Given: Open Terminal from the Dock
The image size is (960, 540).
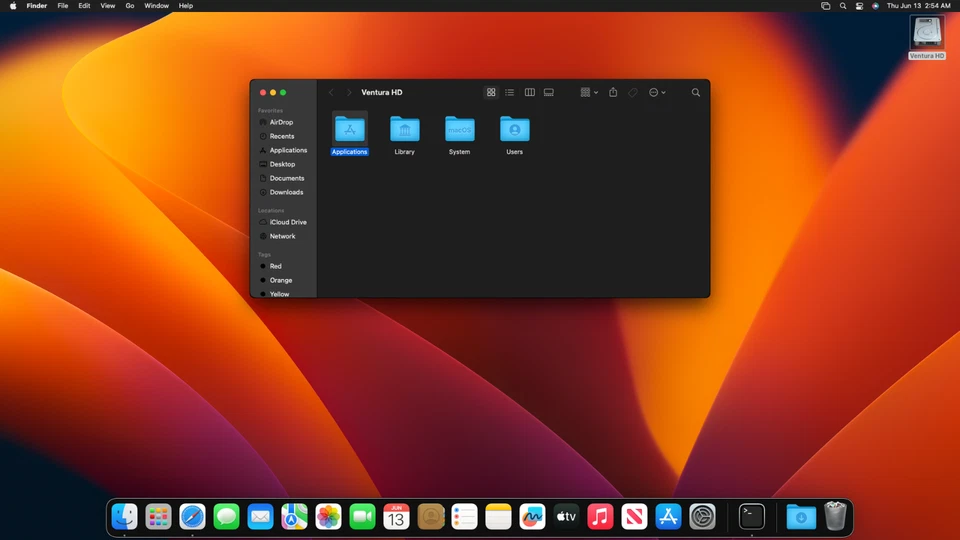Looking at the screenshot, I should coord(752,517).
